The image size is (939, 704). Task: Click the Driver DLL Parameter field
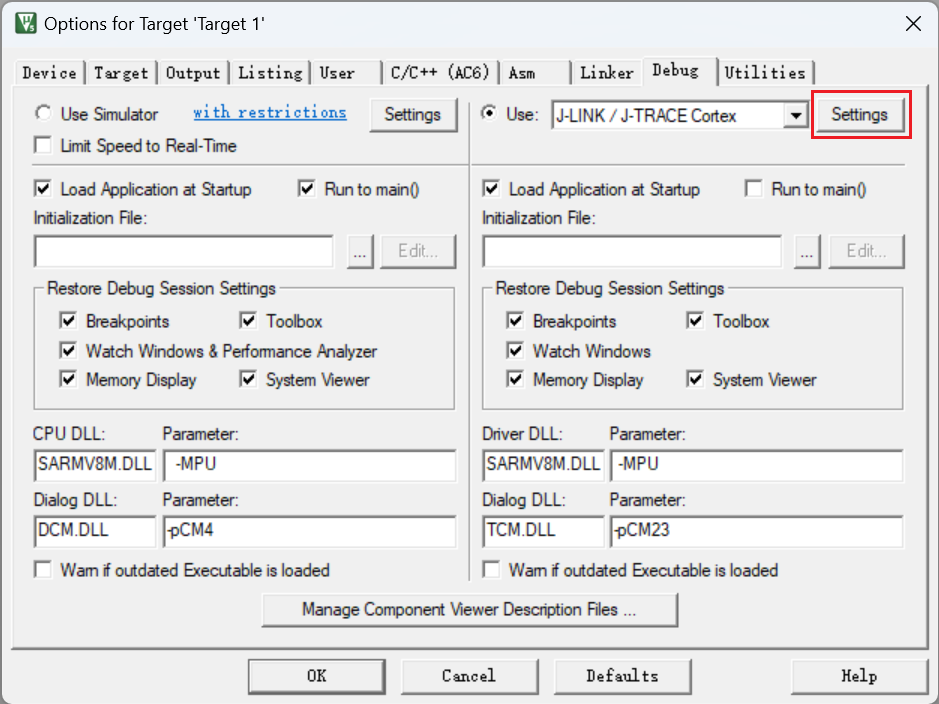coord(756,465)
